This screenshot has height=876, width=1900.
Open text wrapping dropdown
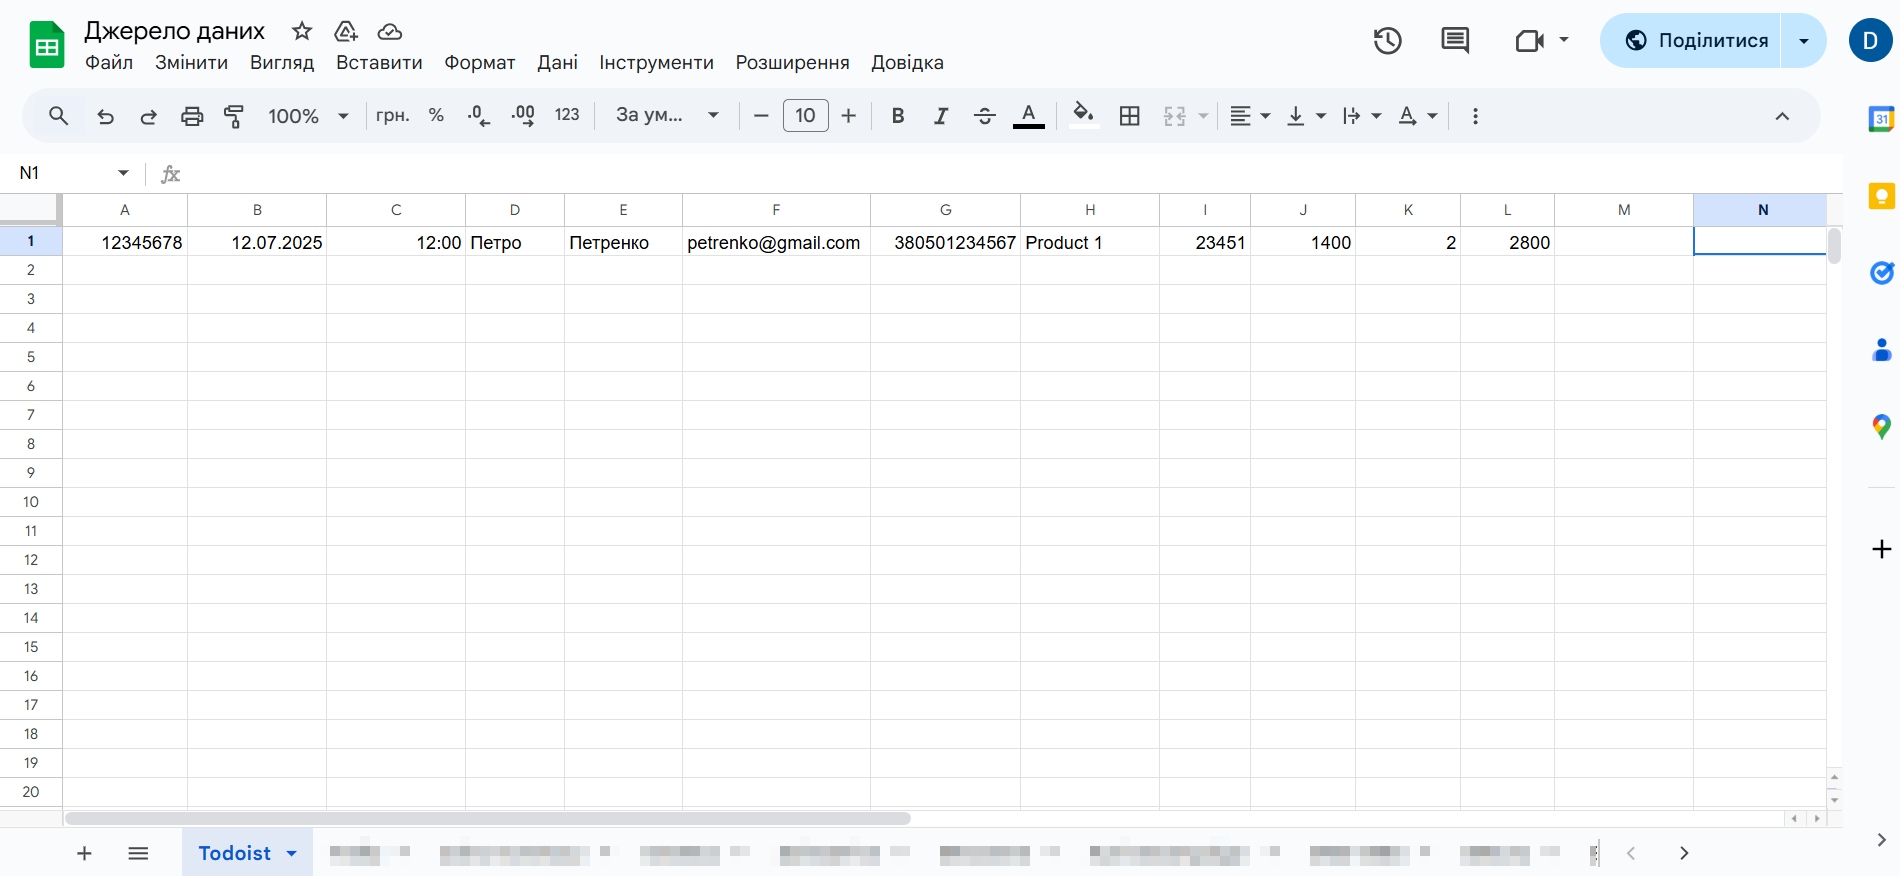click(1362, 116)
